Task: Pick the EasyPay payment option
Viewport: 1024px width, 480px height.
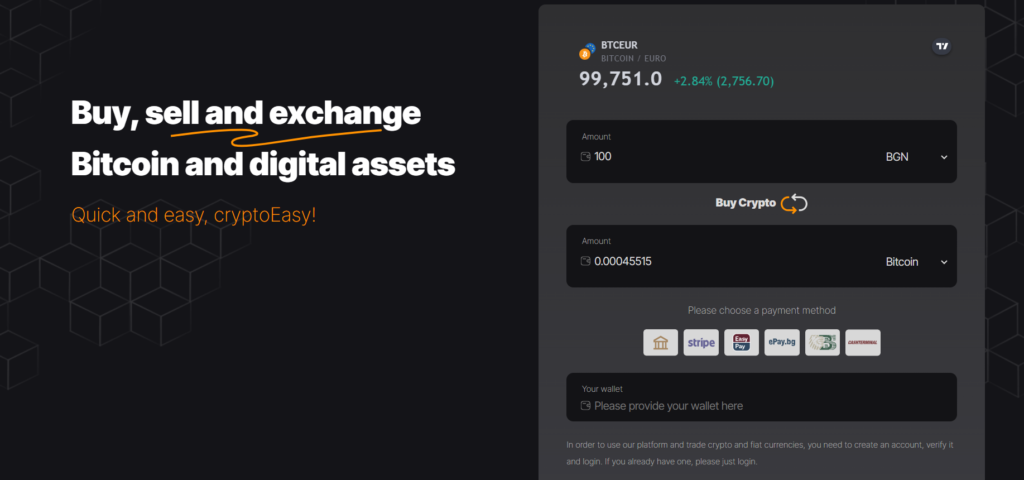Action: (741, 343)
